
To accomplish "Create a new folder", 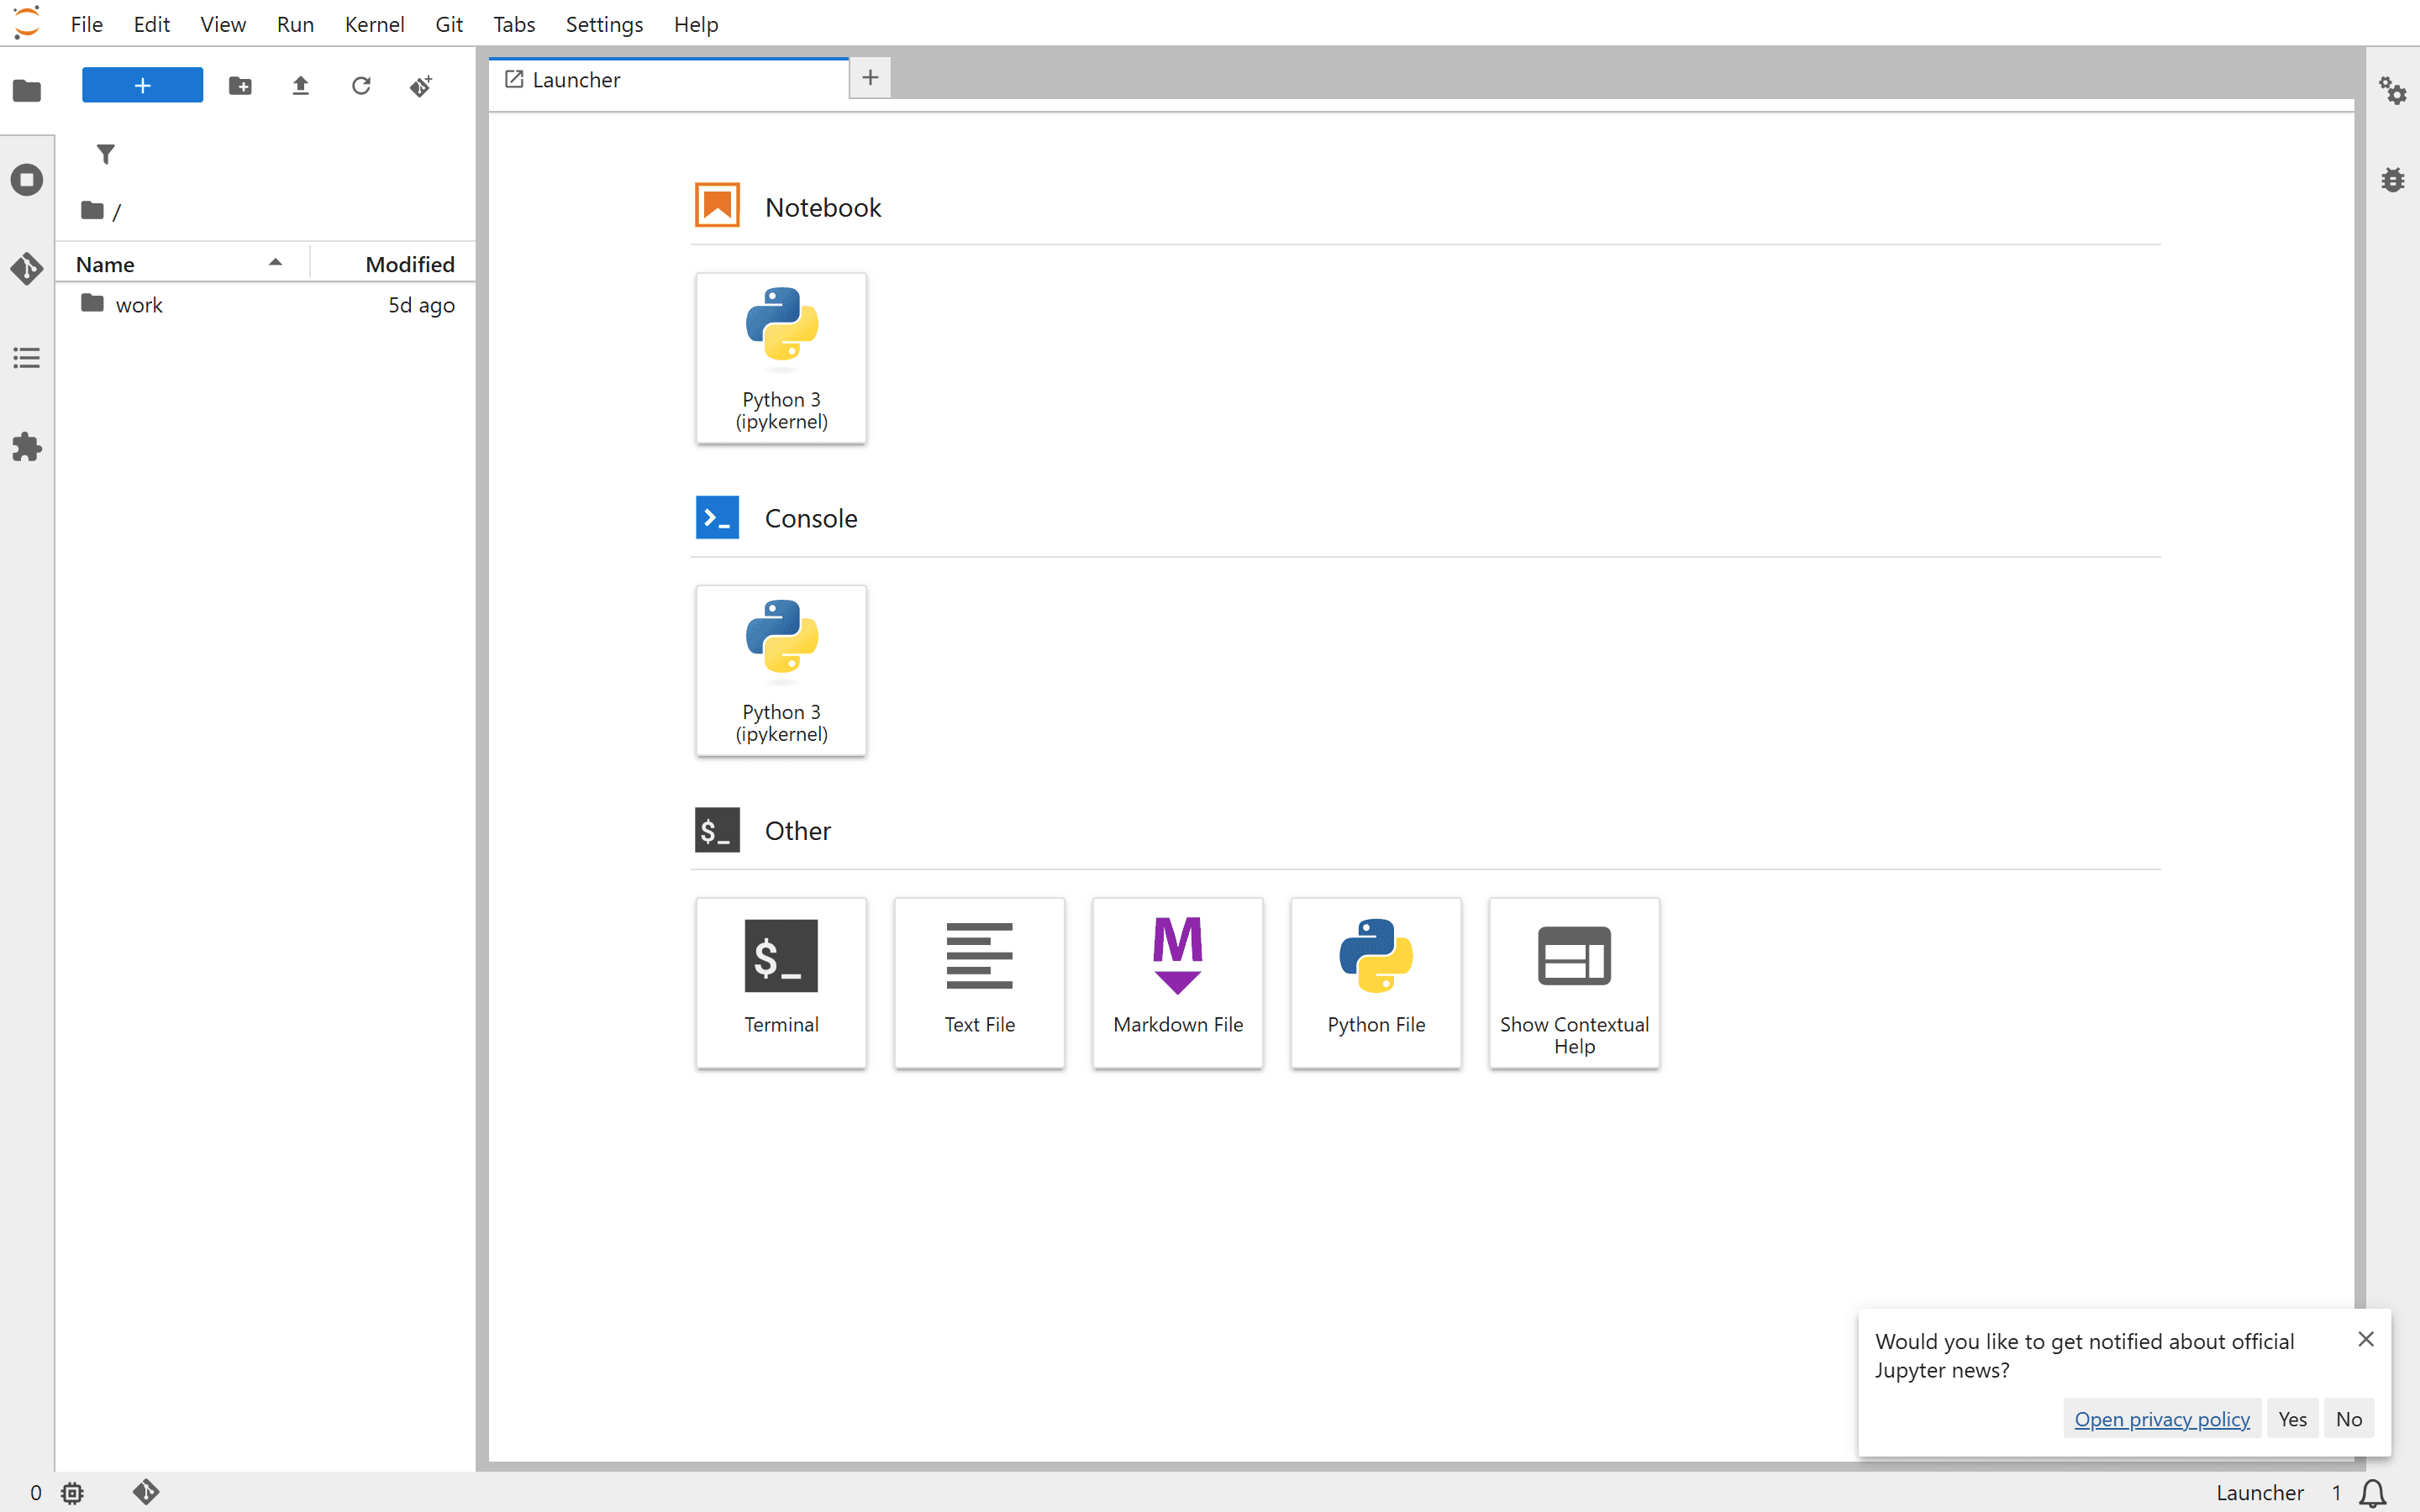I will (240, 86).
